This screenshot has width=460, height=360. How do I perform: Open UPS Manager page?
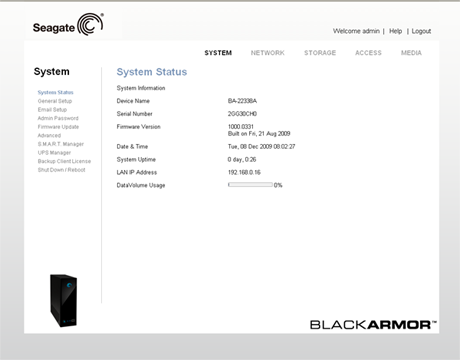coord(54,153)
